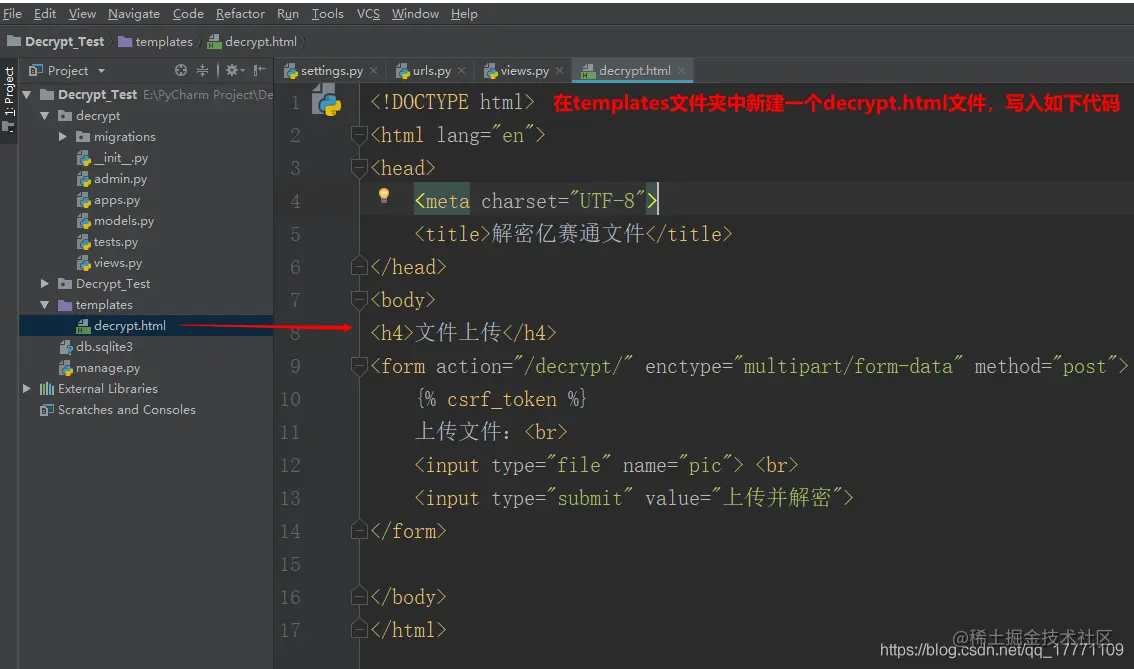Switch to the urls.py tab

tap(431, 70)
